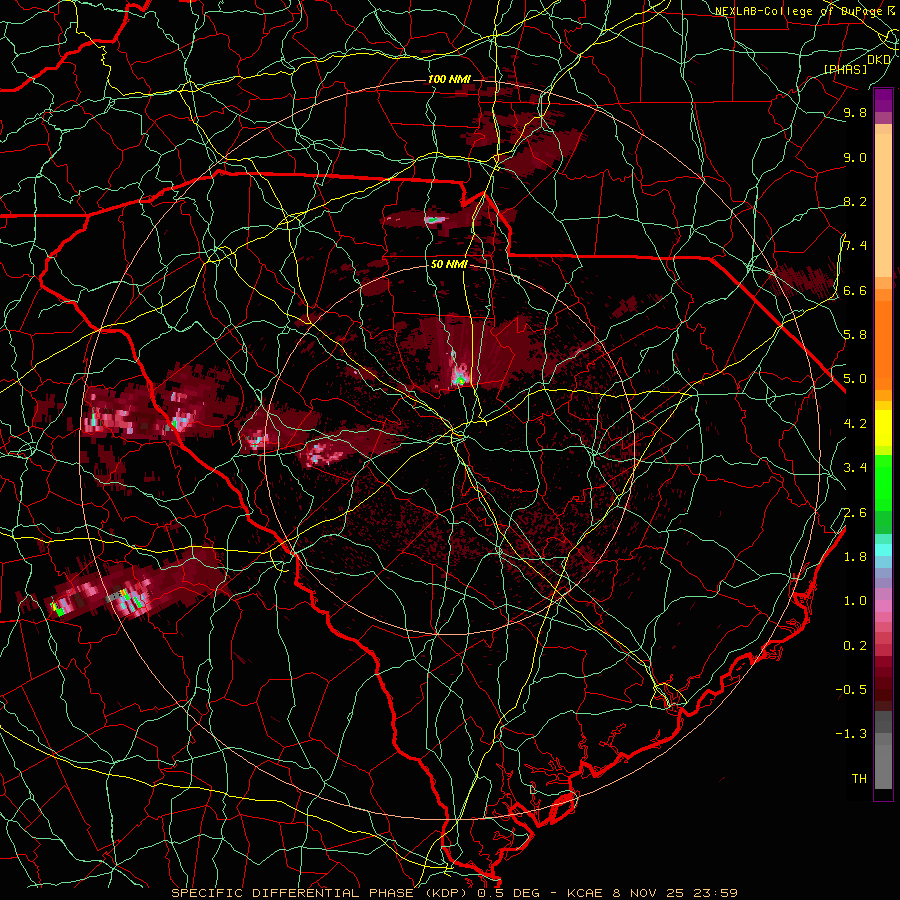Screen dimensions: 900x900
Task: Select the pink segment beside 1.0
Action: click(883, 606)
